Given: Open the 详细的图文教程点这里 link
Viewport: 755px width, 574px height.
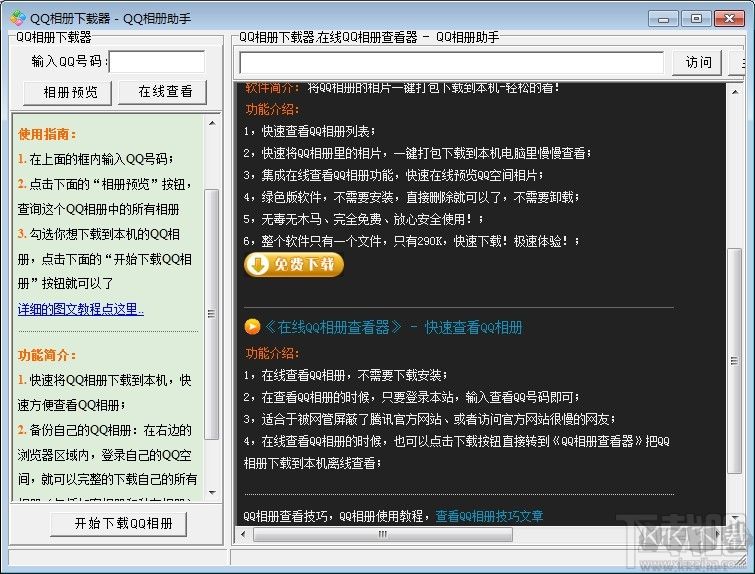Looking at the screenshot, I should 81,309.
